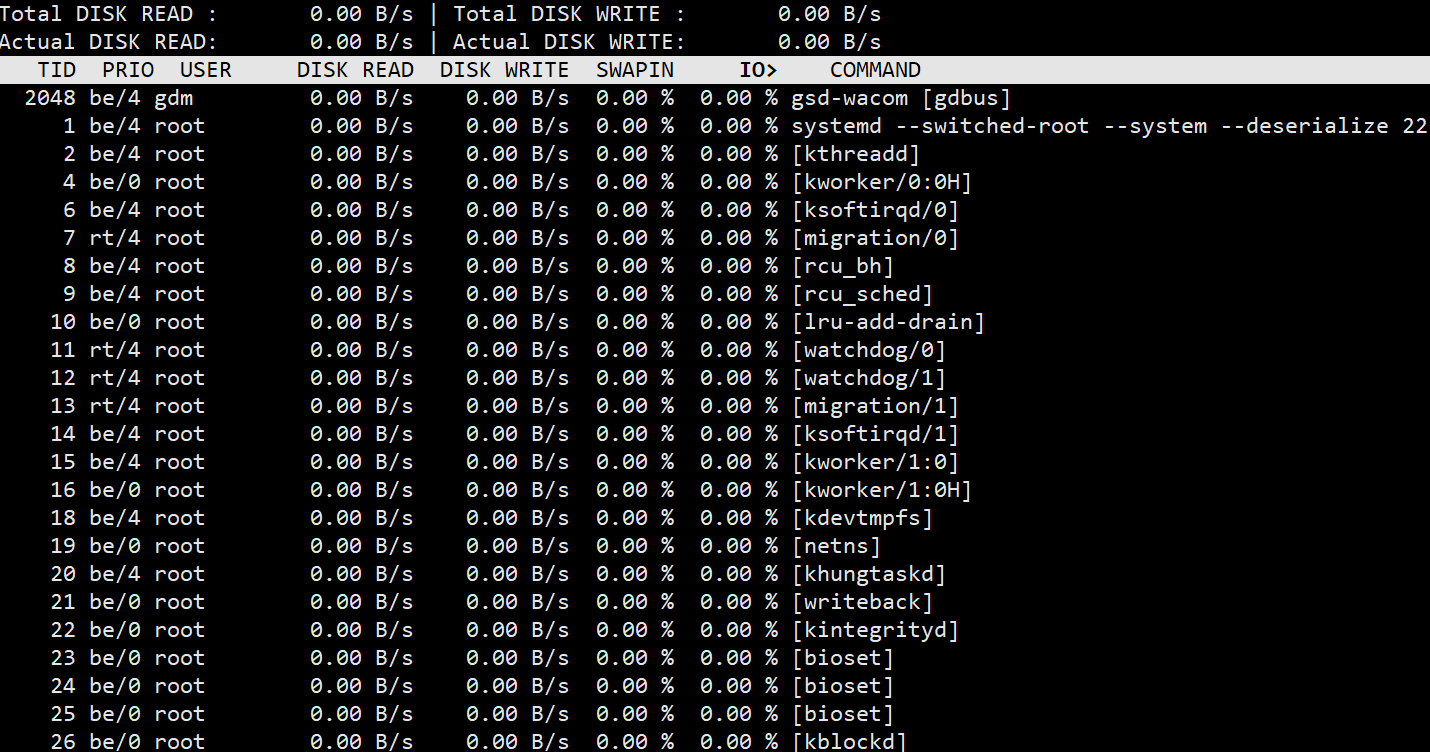Click the 0.00 B/s Total DISK READ value

(361, 14)
